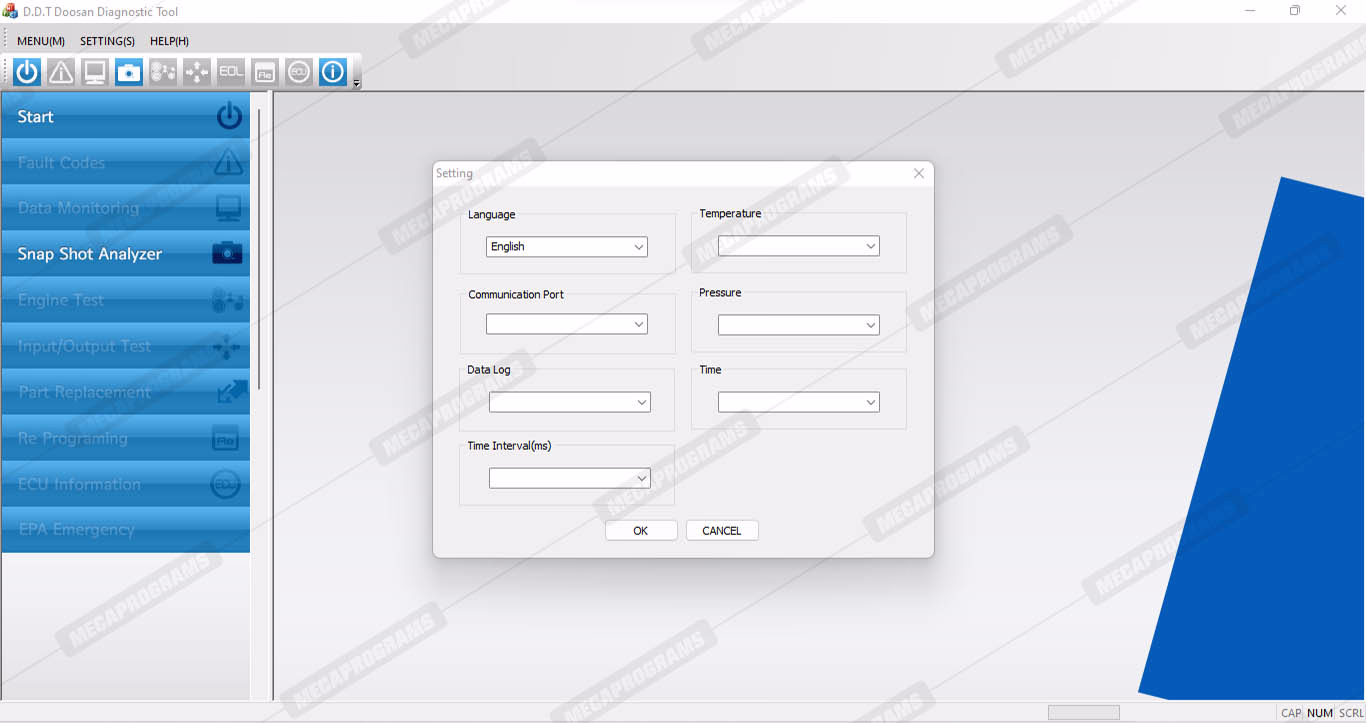Expand the toolbar overflow arrow

357,83
